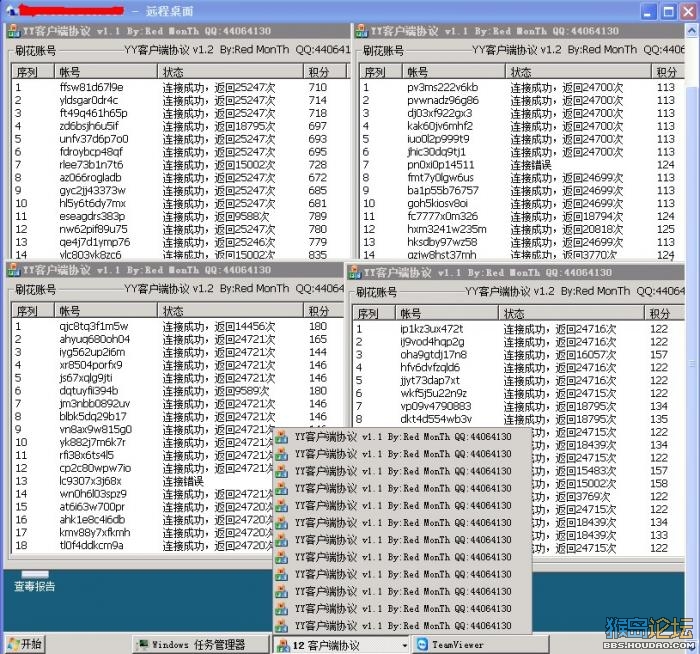Viewport: 700px width, 654px height.
Task: Select account row blbk5dq29b17
Action: [x=178, y=417]
